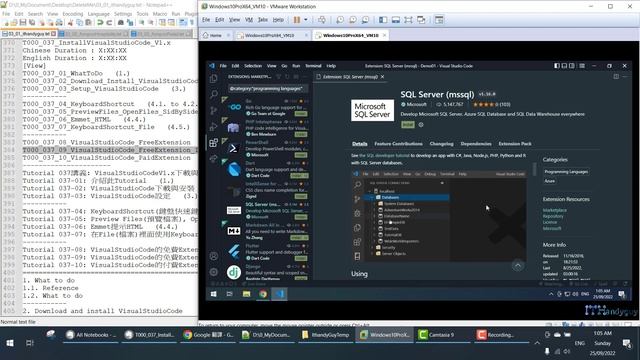Toggle primary sidebar layout icon in VS Code title bar

(557, 66)
